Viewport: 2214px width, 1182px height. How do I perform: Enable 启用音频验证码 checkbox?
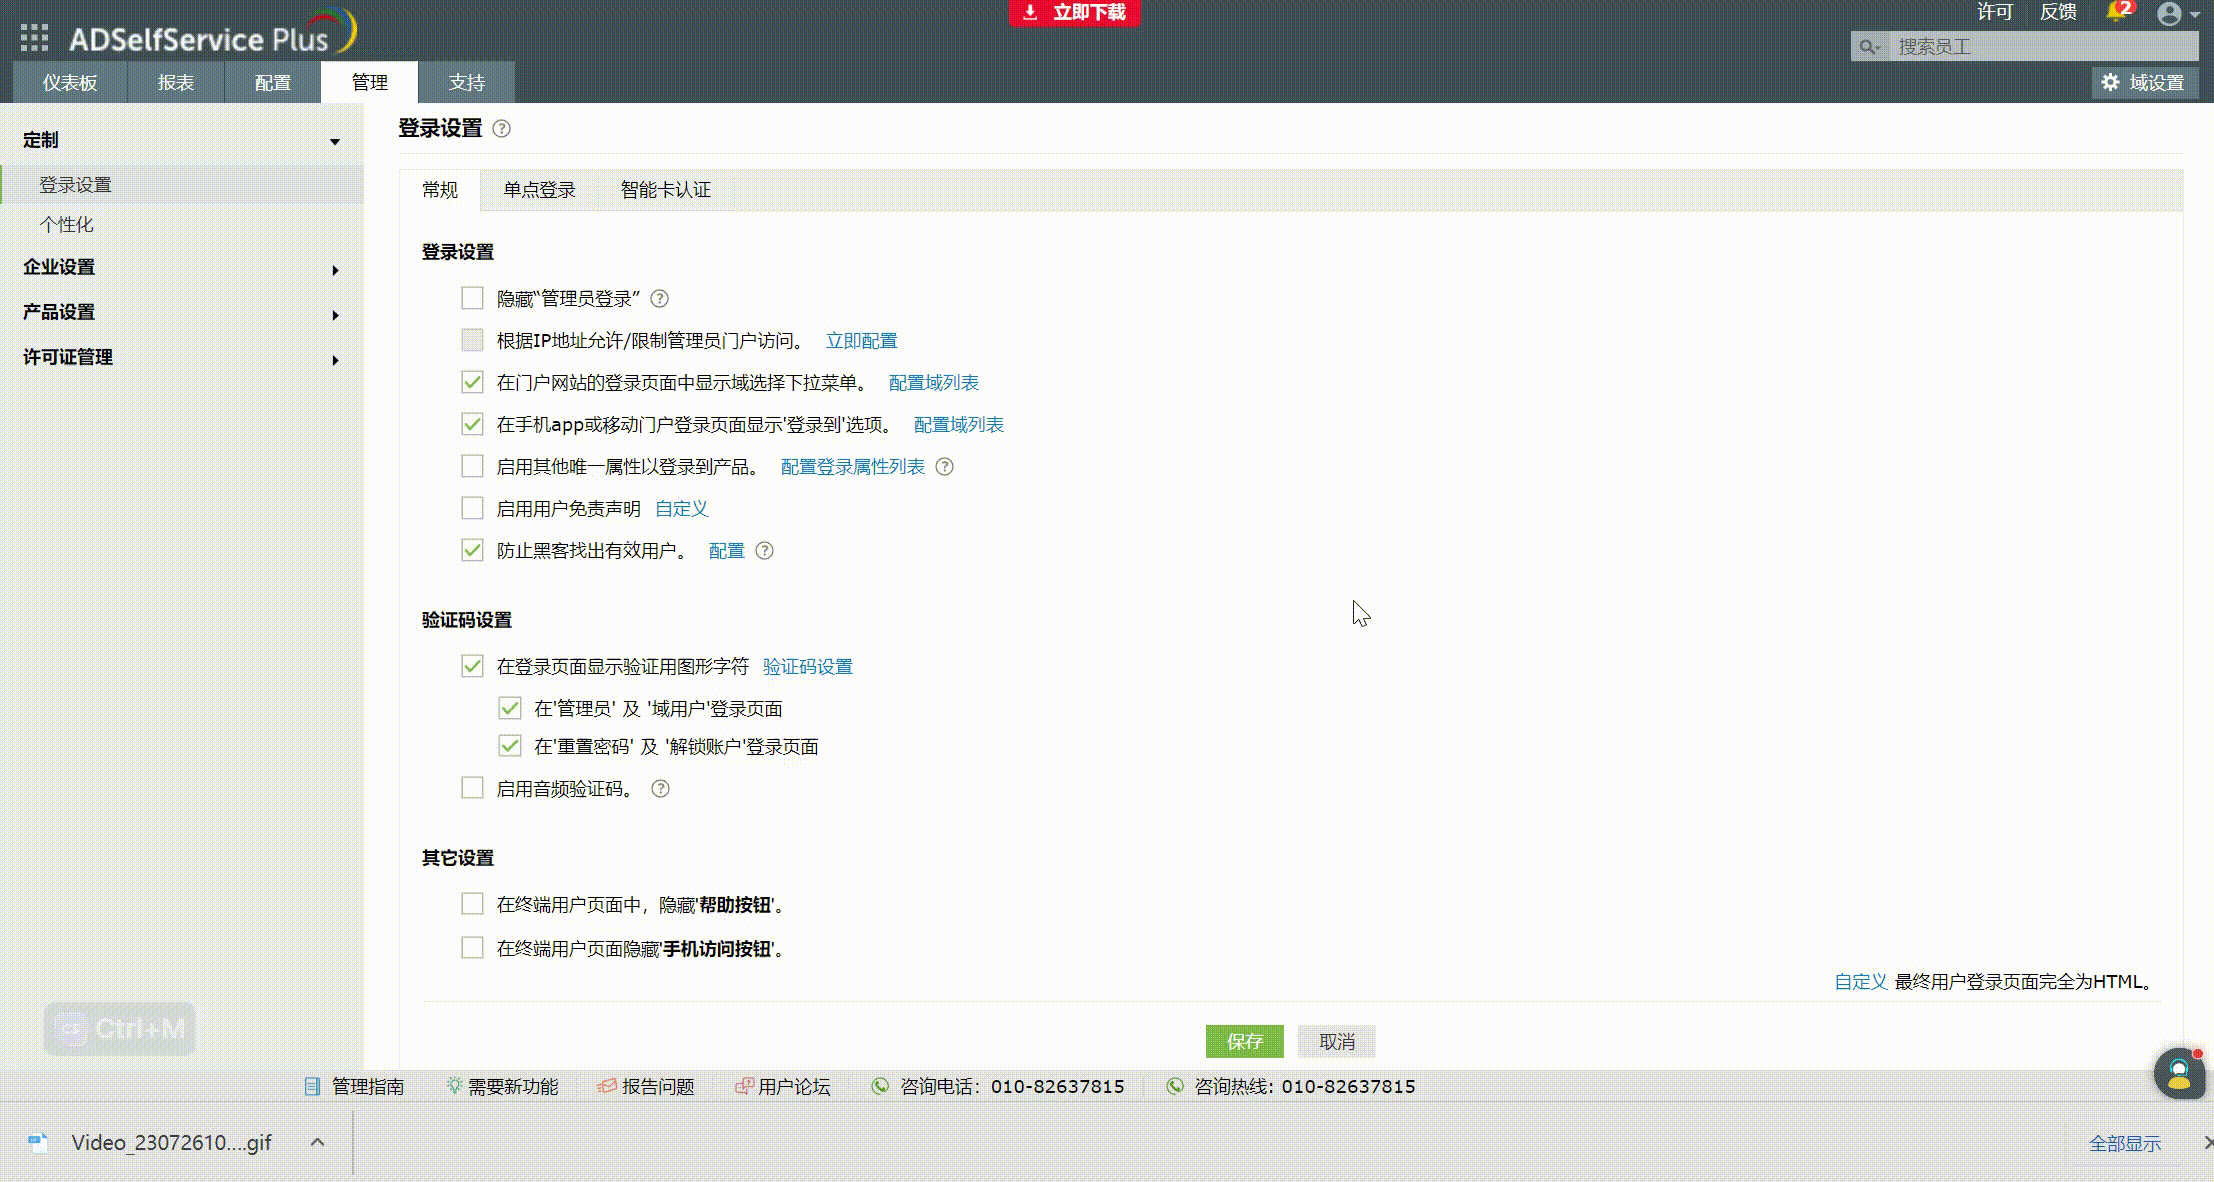coord(472,788)
